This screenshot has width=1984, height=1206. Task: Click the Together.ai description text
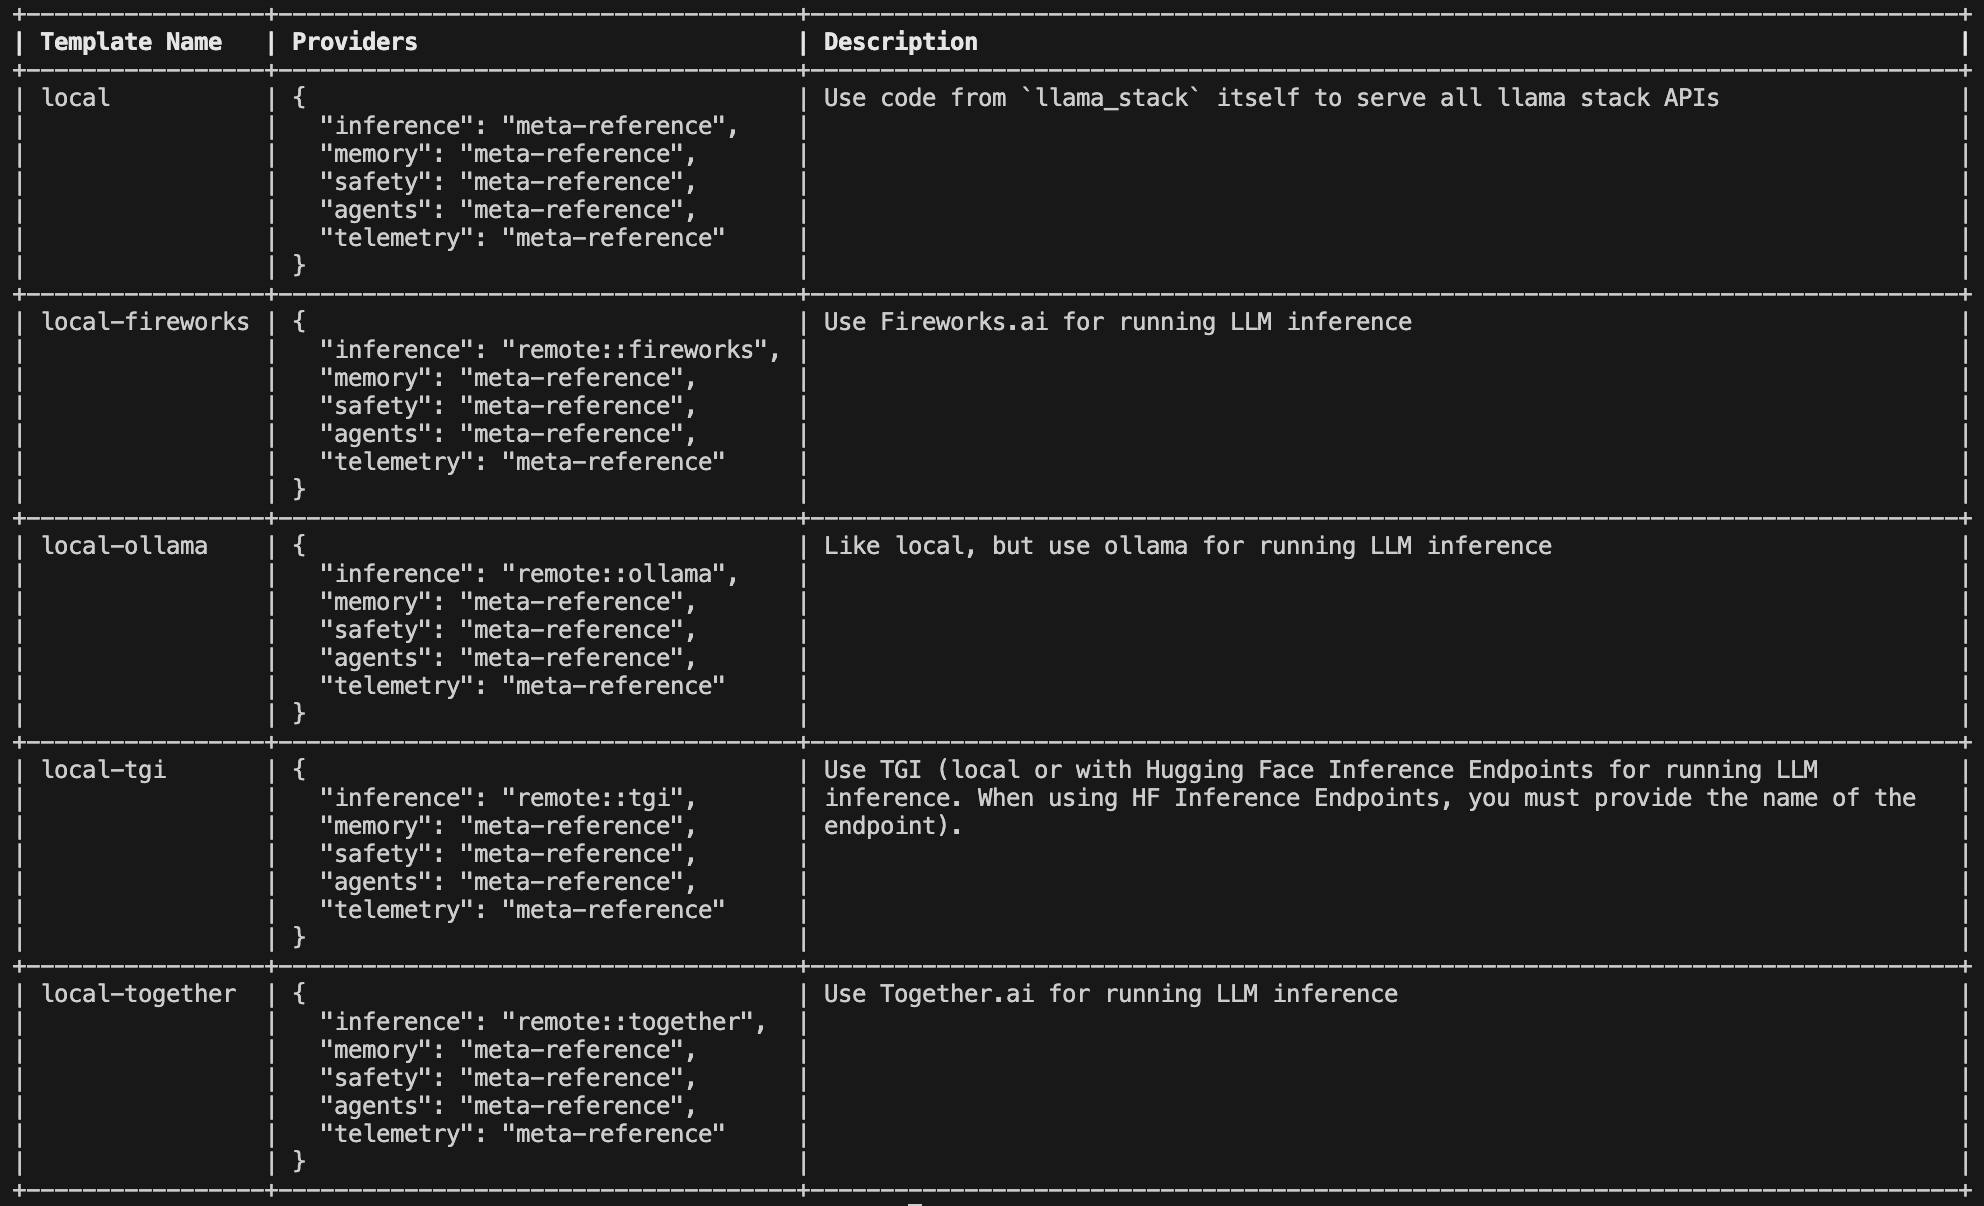click(1110, 994)
